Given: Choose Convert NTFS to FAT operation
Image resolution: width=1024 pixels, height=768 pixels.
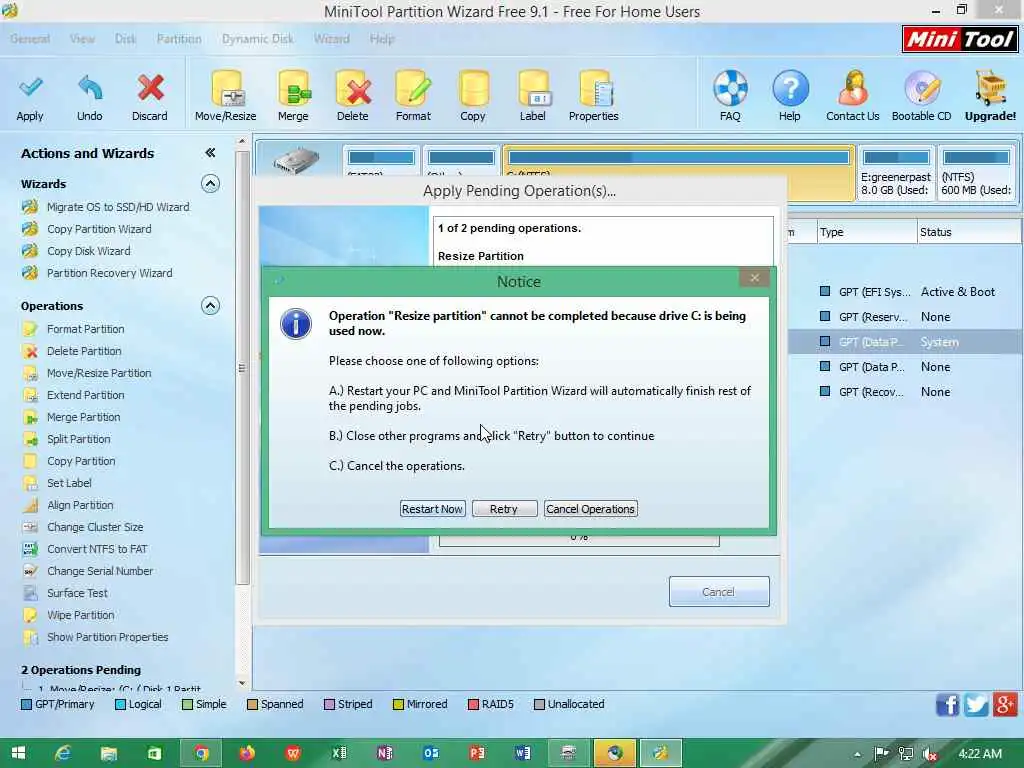Looking at the screenshot, I should (97, 549).
